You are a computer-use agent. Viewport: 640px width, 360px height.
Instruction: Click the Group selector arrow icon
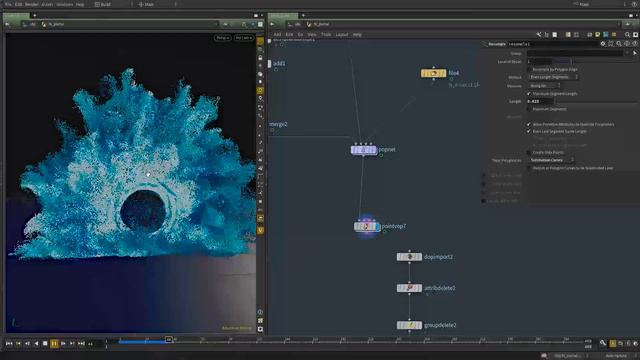[x=635, y=53]
